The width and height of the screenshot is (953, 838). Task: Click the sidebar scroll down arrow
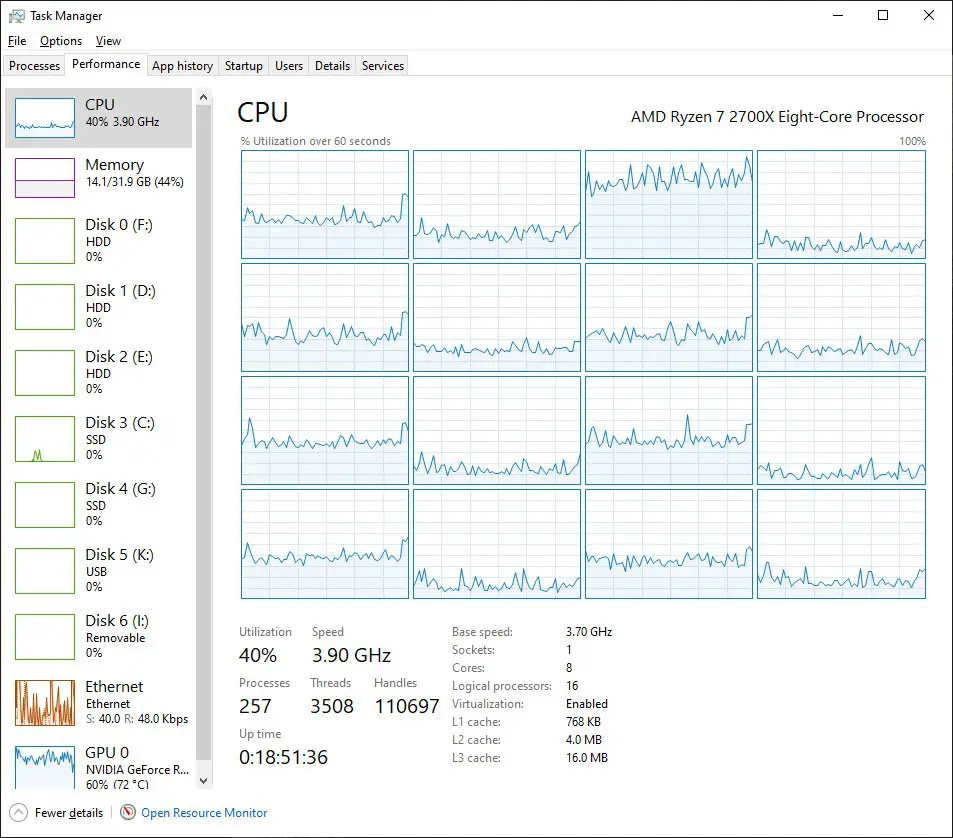click(x=204, y=781)
